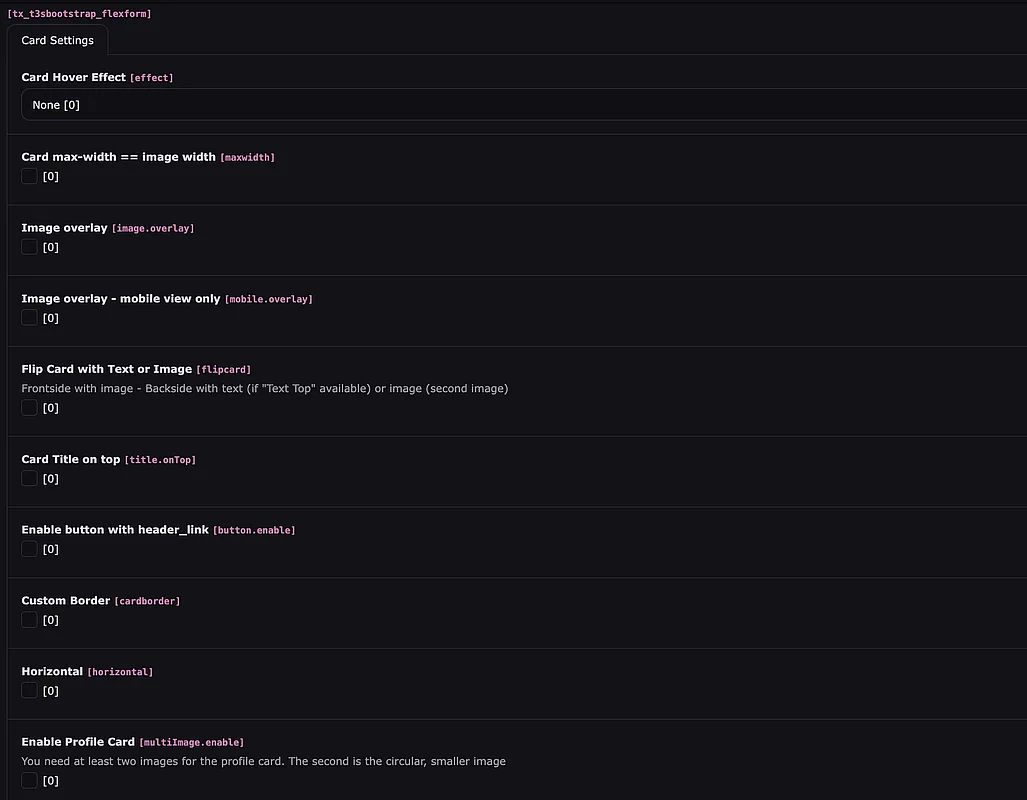1027x800 pixels.
Task: Tick the Enable button with header_link checkbox
Action: (30, 549)
